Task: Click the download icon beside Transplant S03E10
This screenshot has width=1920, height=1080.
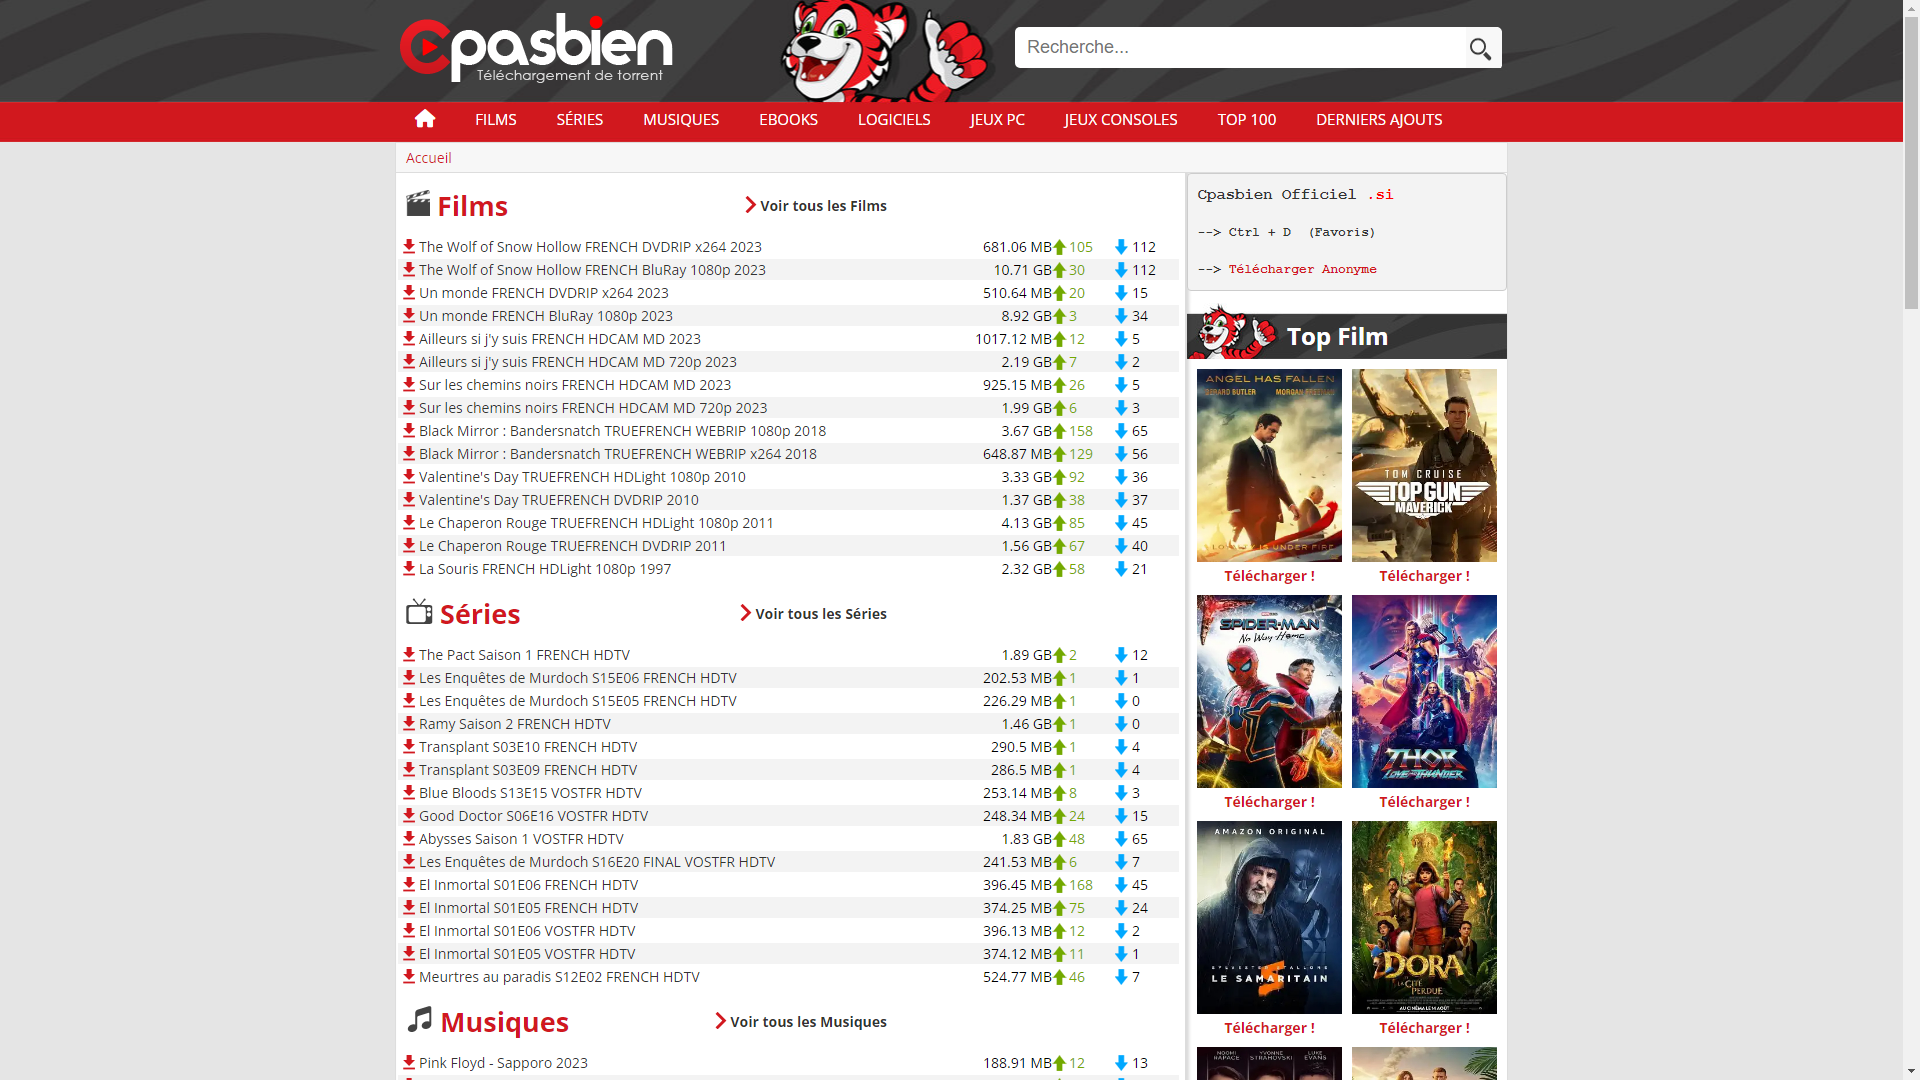Action: click(x=409, y=746)
